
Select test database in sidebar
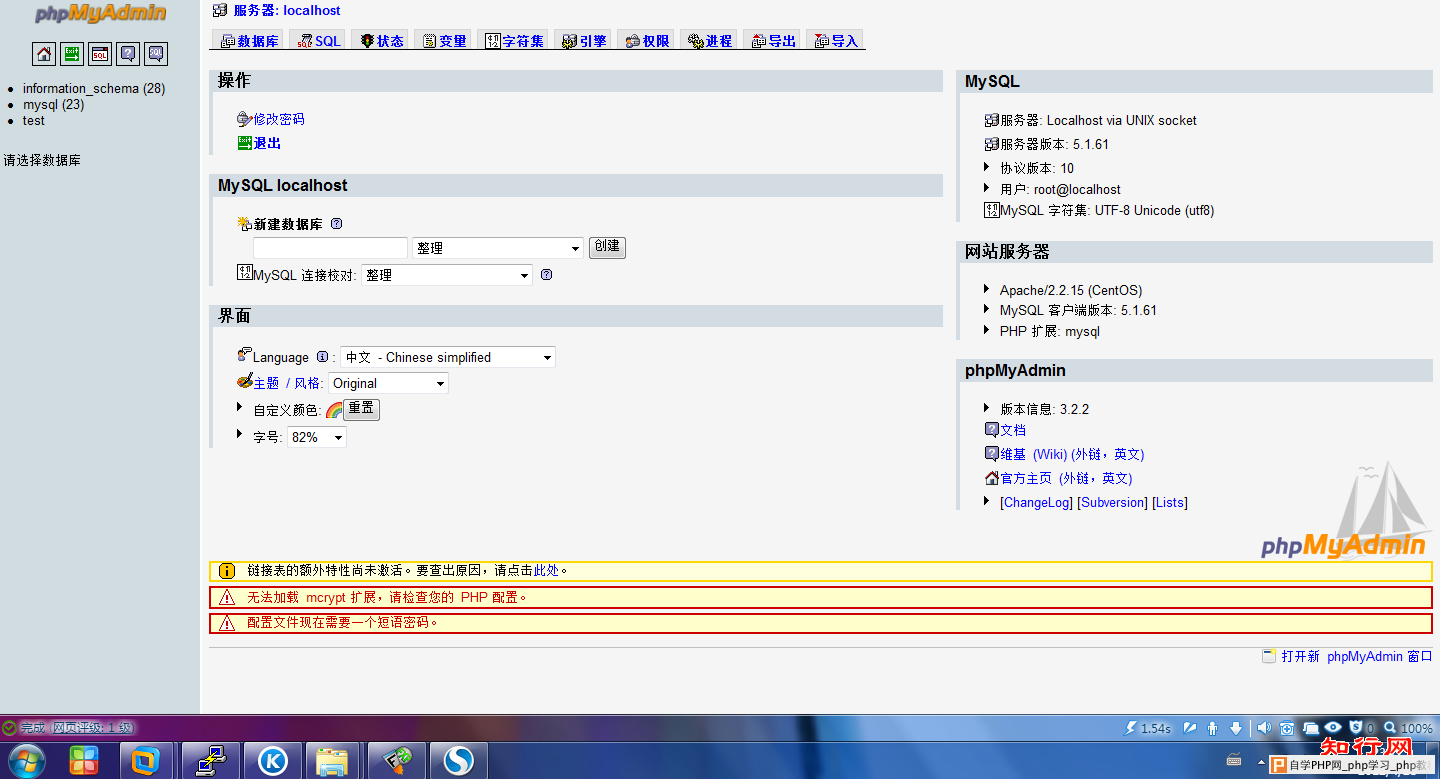pyautogui.click(x=34, y=120)
